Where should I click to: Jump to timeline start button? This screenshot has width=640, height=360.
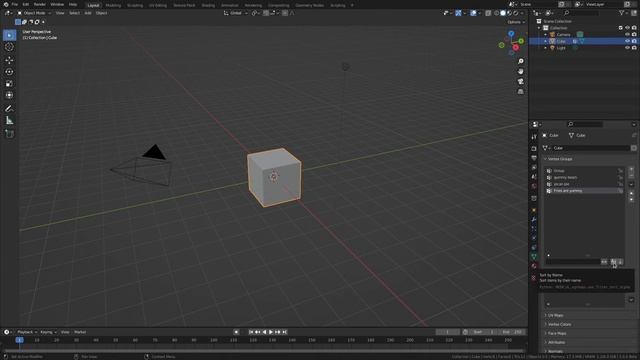coord(251,332)
